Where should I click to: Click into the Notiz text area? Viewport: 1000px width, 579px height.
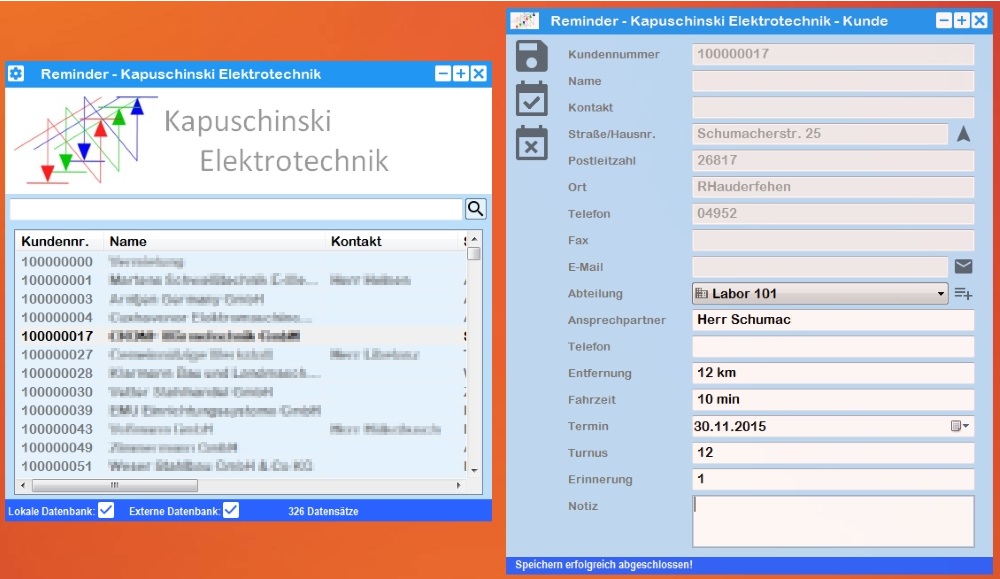point(832,520)
